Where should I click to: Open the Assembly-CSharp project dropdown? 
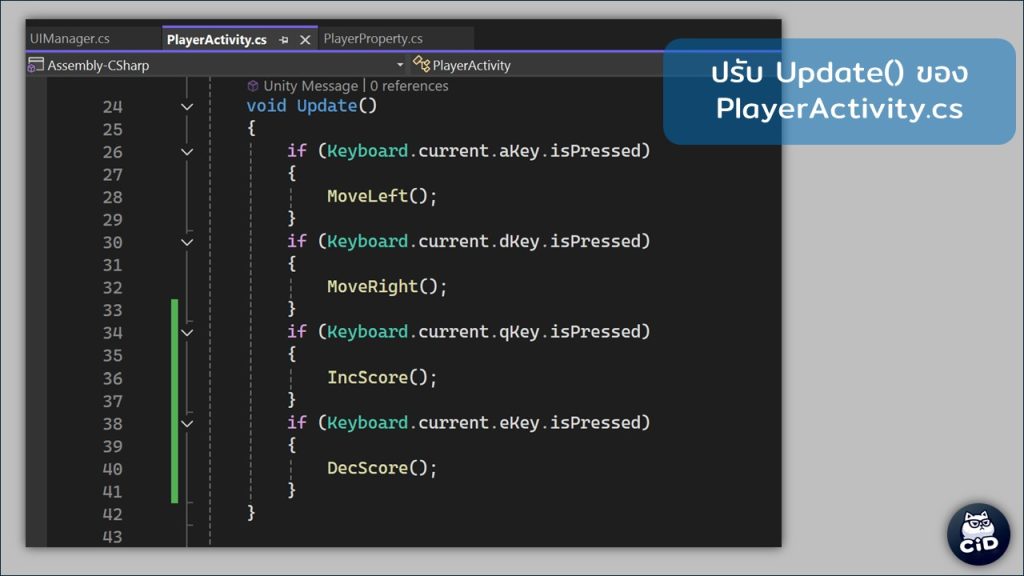[x=400, y=66]
